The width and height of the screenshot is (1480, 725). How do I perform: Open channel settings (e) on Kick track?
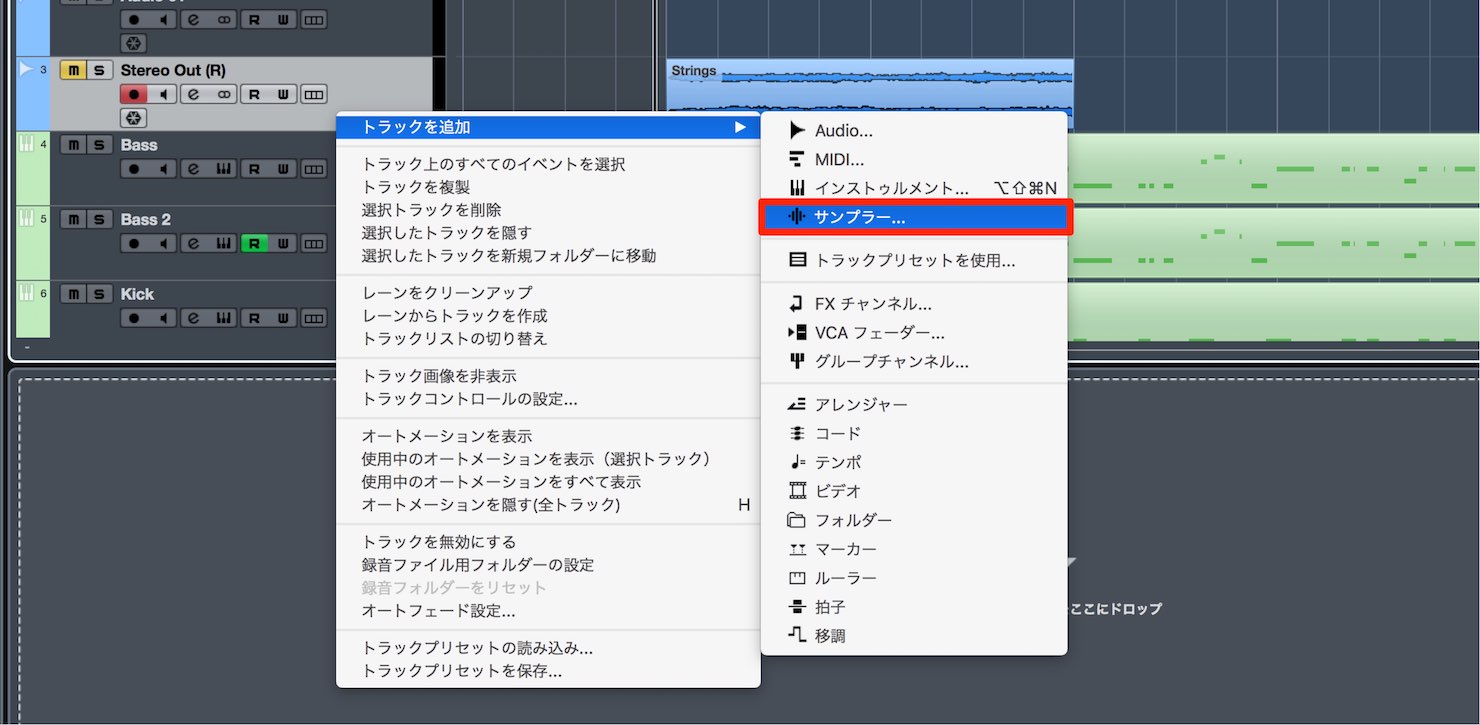(193, 318)
